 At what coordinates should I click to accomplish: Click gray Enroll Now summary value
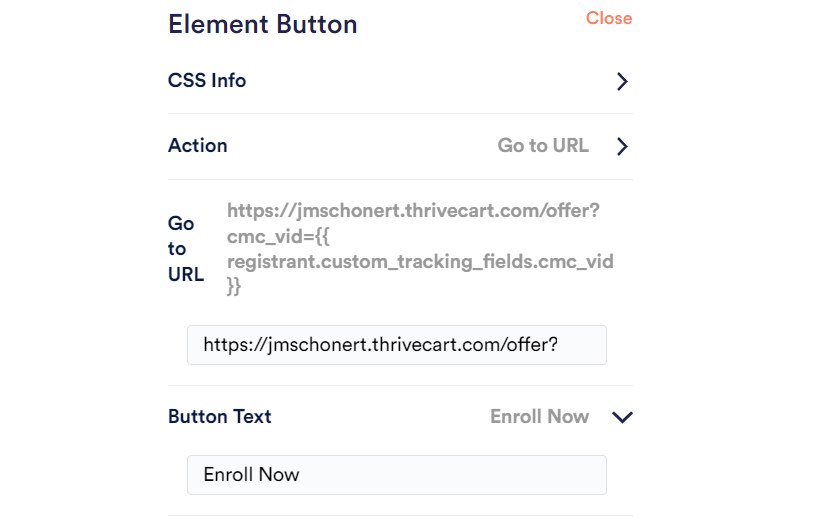pyautogui.click(x=539, y=417)
